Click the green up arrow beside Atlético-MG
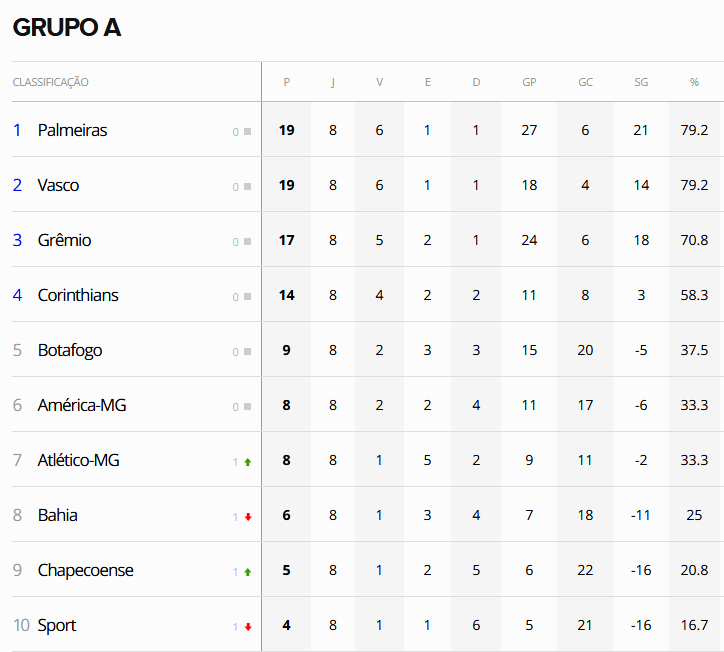This screenshot has height=652, width=724. [247, 462]
